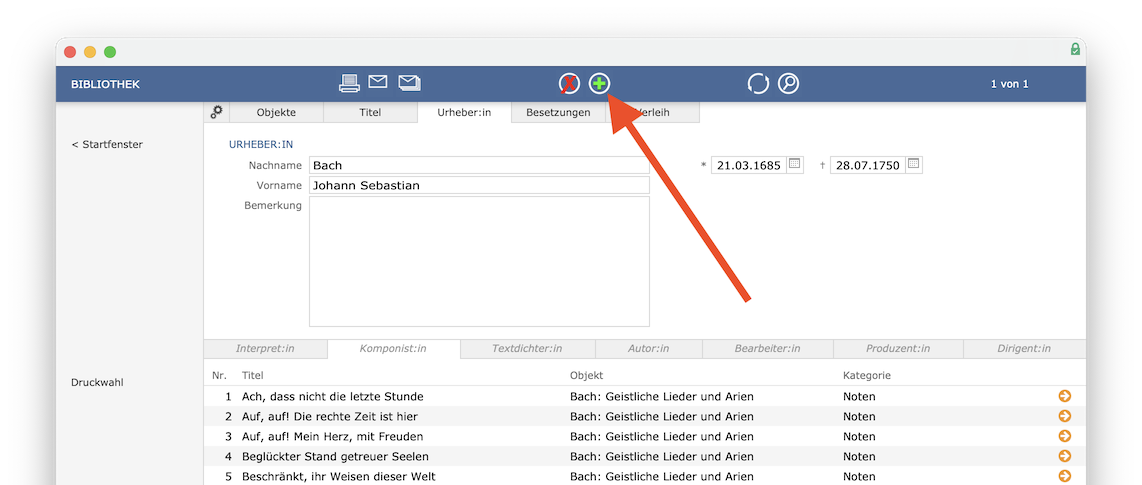Open arrow for Beglückter Stand getreuer Seelen

1065,456
